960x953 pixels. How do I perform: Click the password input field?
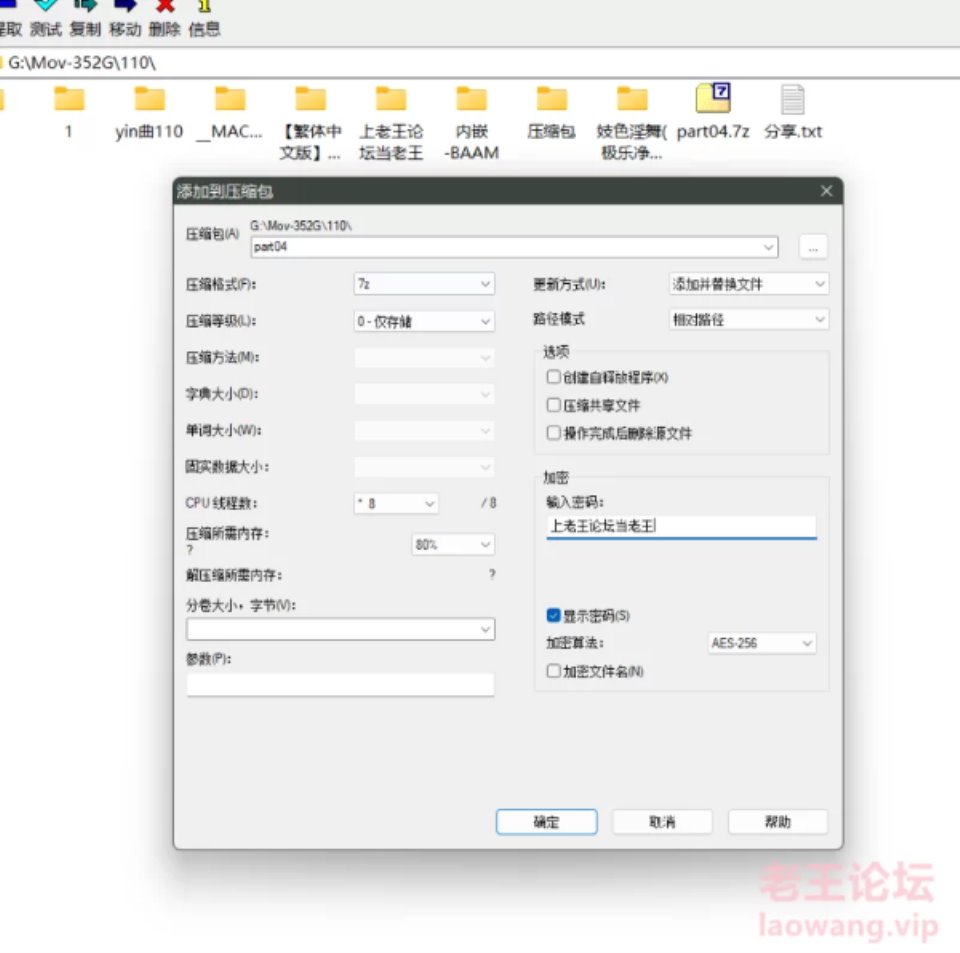(681, 526)
